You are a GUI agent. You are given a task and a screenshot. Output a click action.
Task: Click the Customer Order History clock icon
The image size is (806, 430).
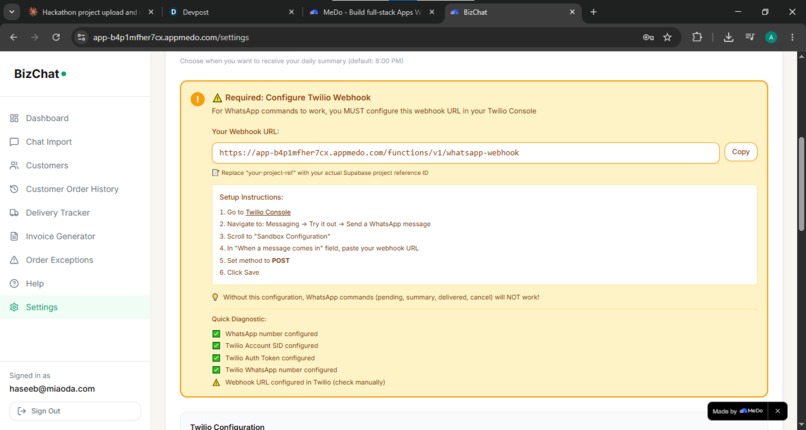(14, 189)
